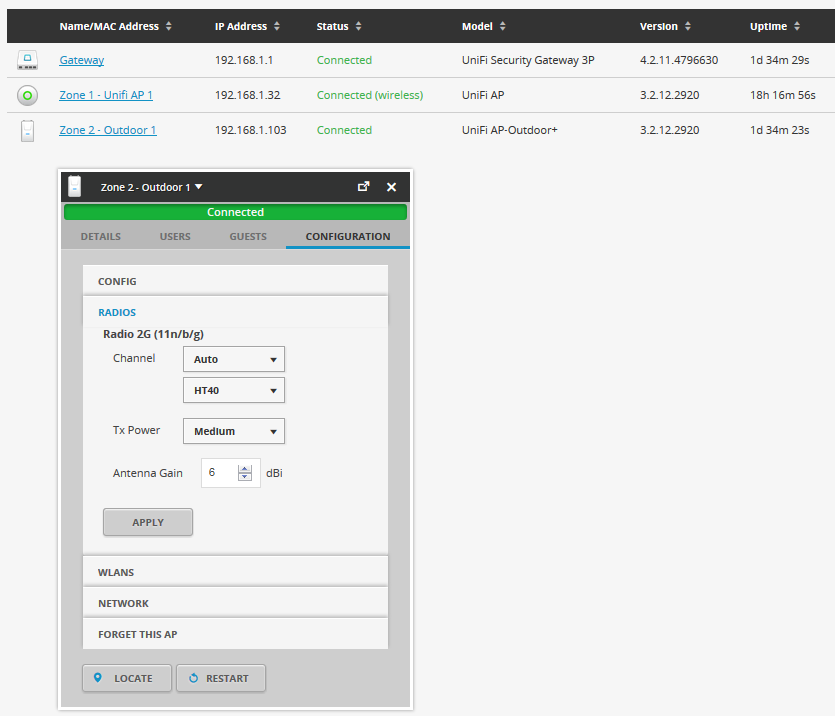Click the Locate button
The height and width of the screenshot is (716, 835).
pos(126,678)
